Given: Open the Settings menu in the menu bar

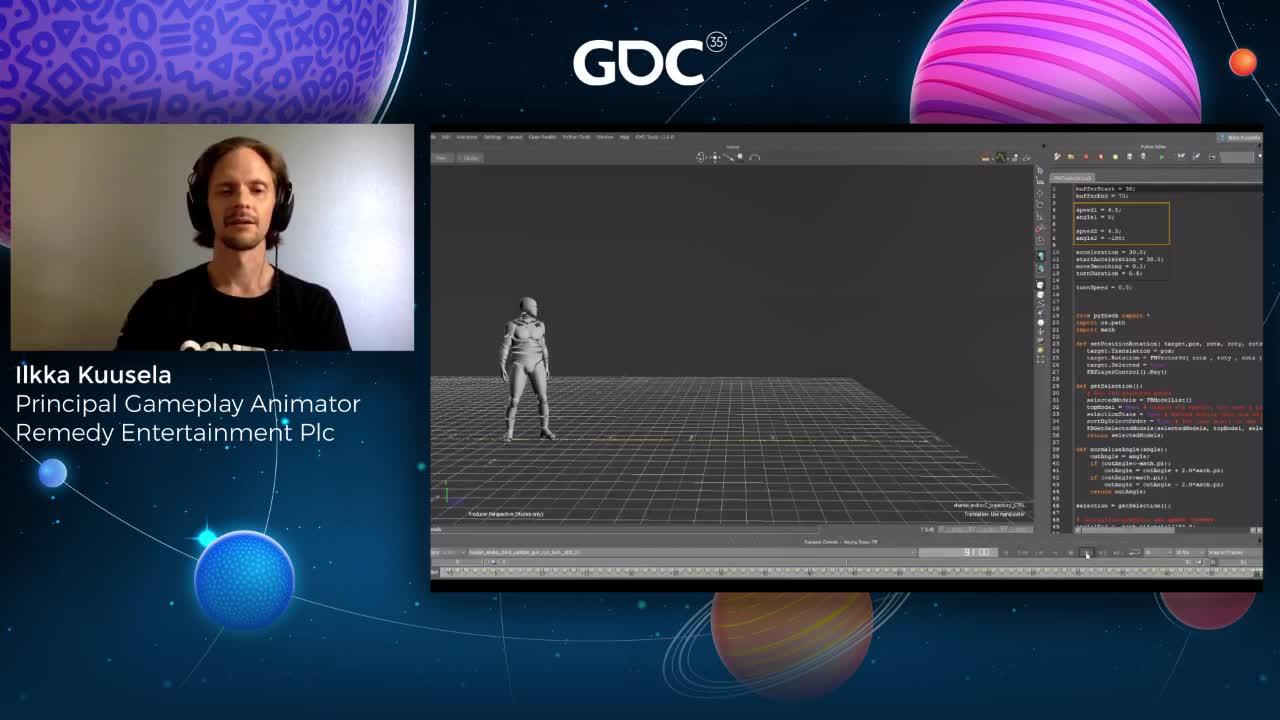Looking at the screenshot, I should click(x=492, y=136).
